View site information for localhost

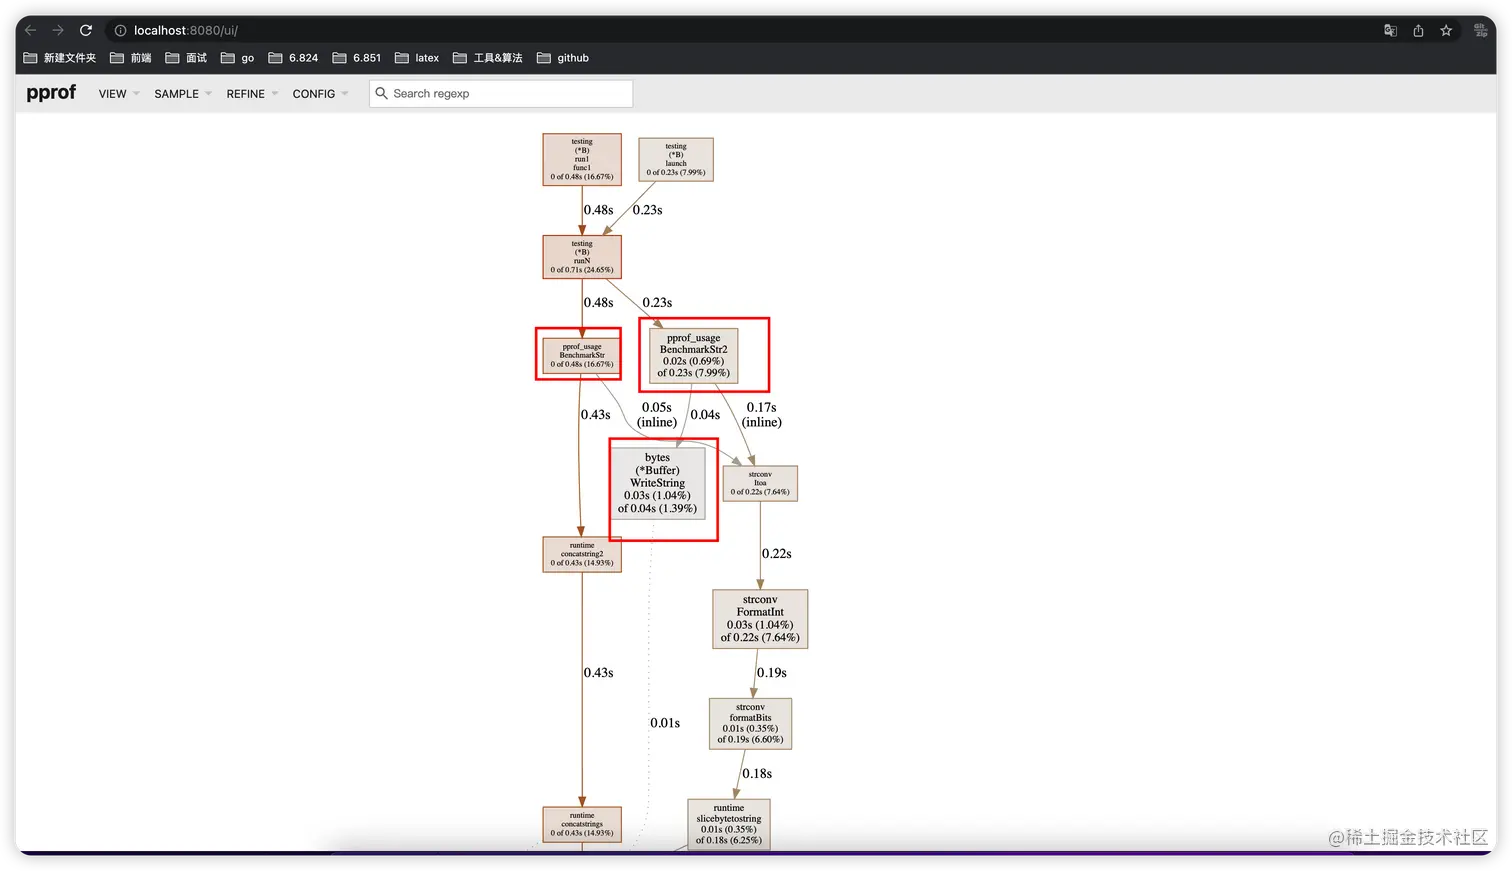pos(120,30)
